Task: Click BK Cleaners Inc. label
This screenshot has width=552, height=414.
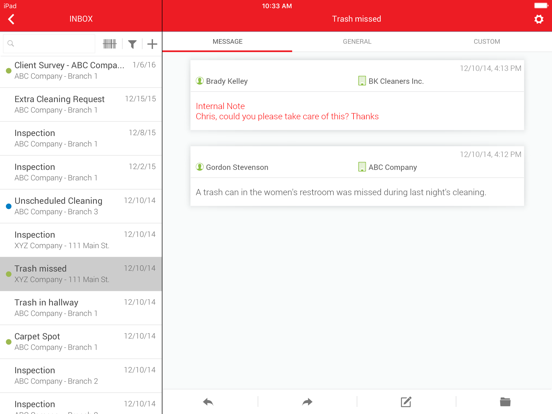Action: tap(396, 81)
